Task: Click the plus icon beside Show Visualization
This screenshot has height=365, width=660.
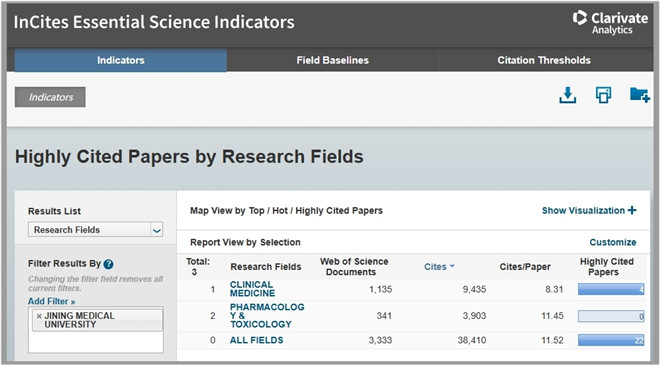Action: 632,210
